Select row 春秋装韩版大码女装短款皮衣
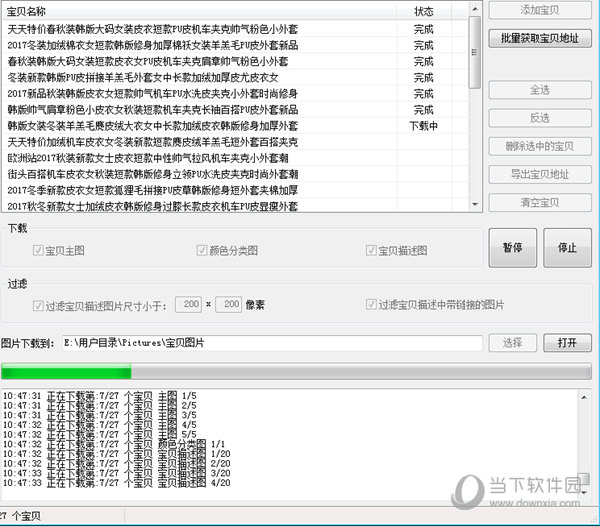 235,61
